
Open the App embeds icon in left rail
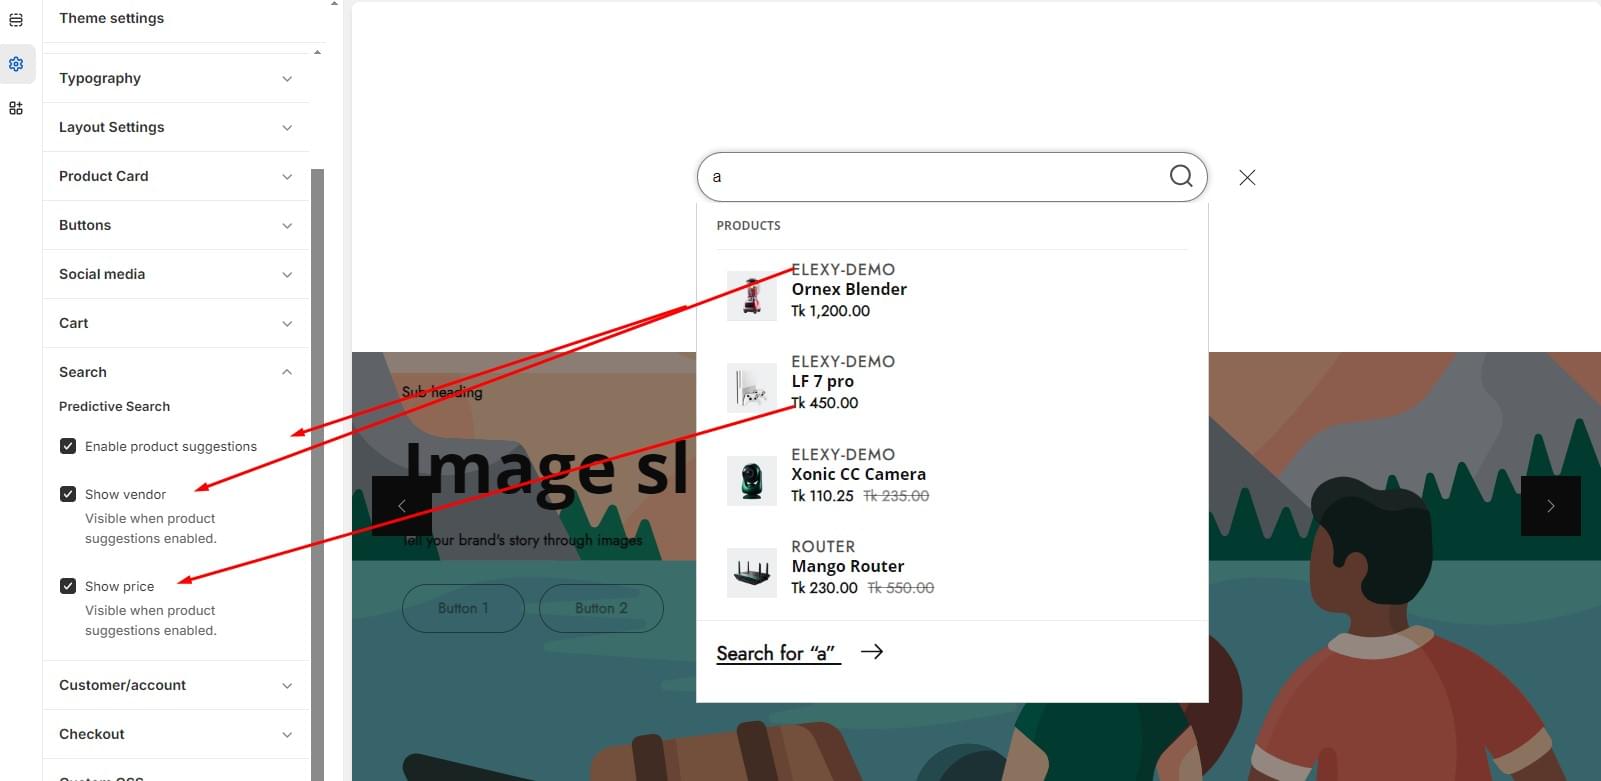[x=16, y=108]
